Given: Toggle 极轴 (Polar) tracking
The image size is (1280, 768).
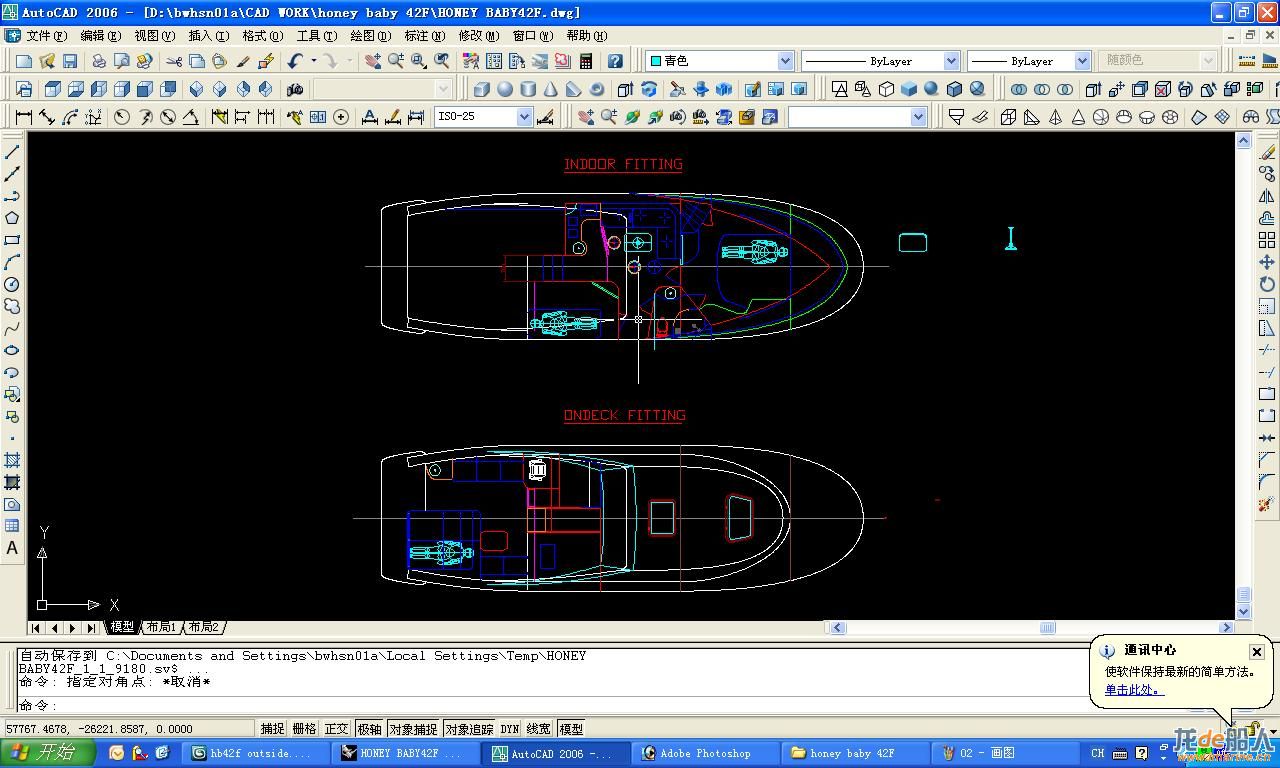Looking at the screenshot, I should click(370, 729).
